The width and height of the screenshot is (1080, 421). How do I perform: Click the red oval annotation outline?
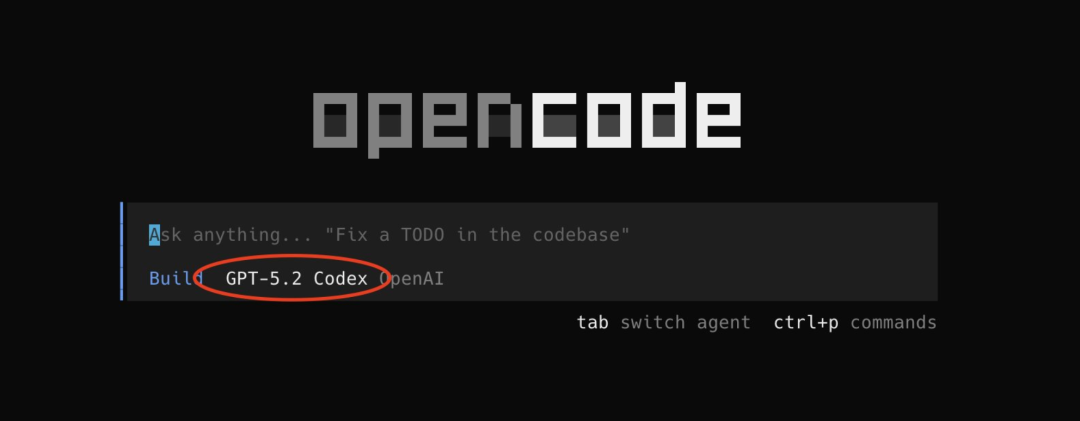(291, 277)
